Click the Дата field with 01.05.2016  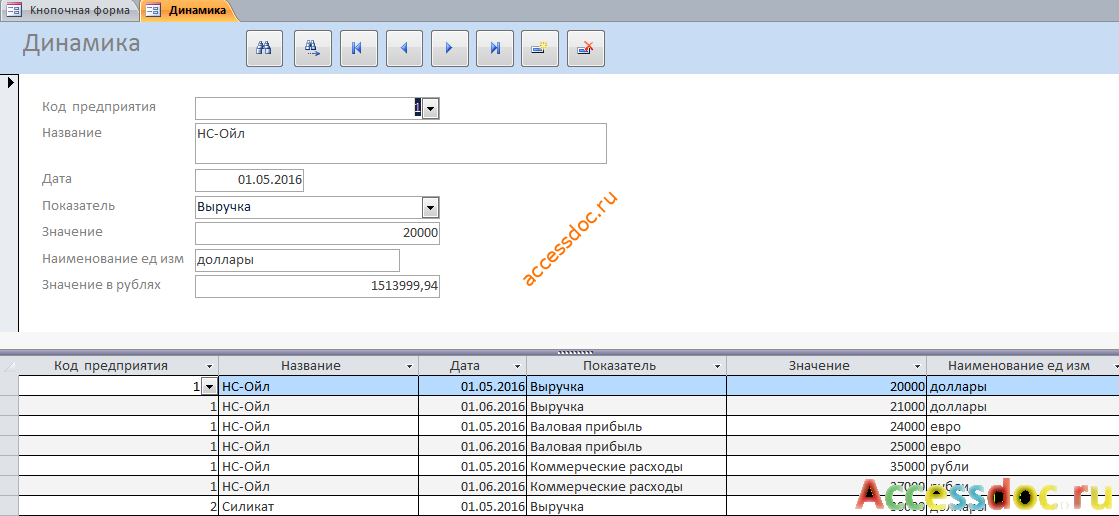(249, 181)
